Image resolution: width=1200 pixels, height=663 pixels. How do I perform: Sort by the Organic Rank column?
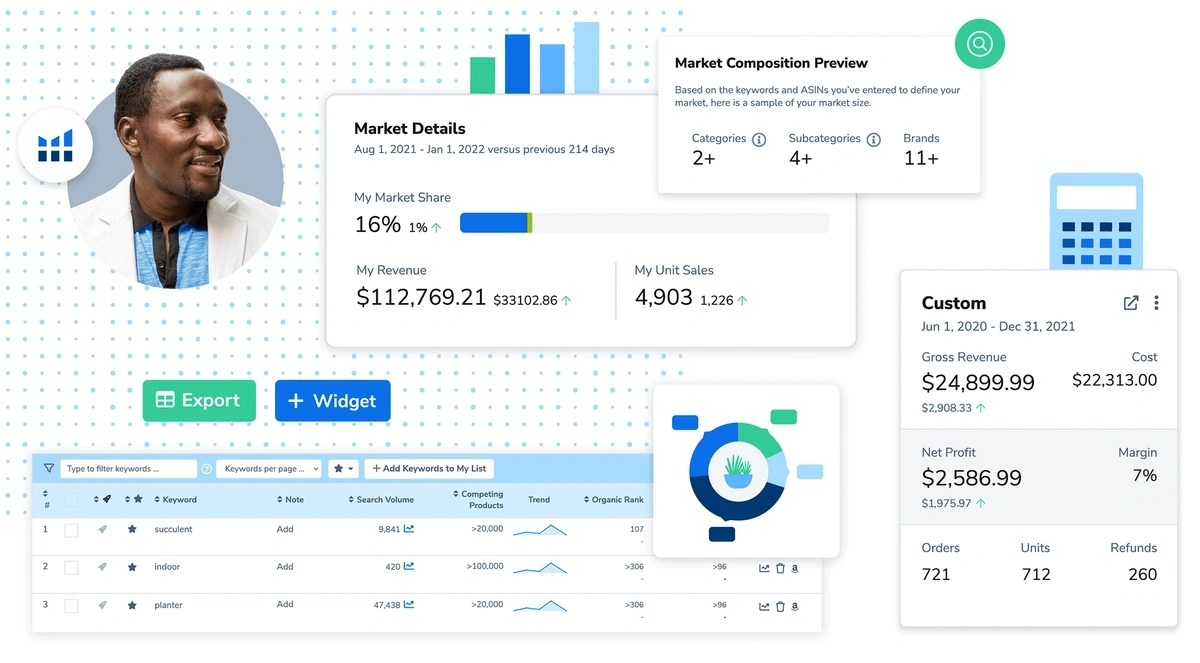[614, 499]
